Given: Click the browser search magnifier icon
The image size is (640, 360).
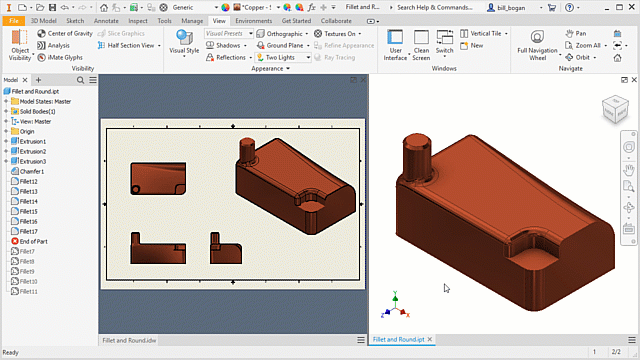Looking at the screenshot, I should tap(80, 80).
